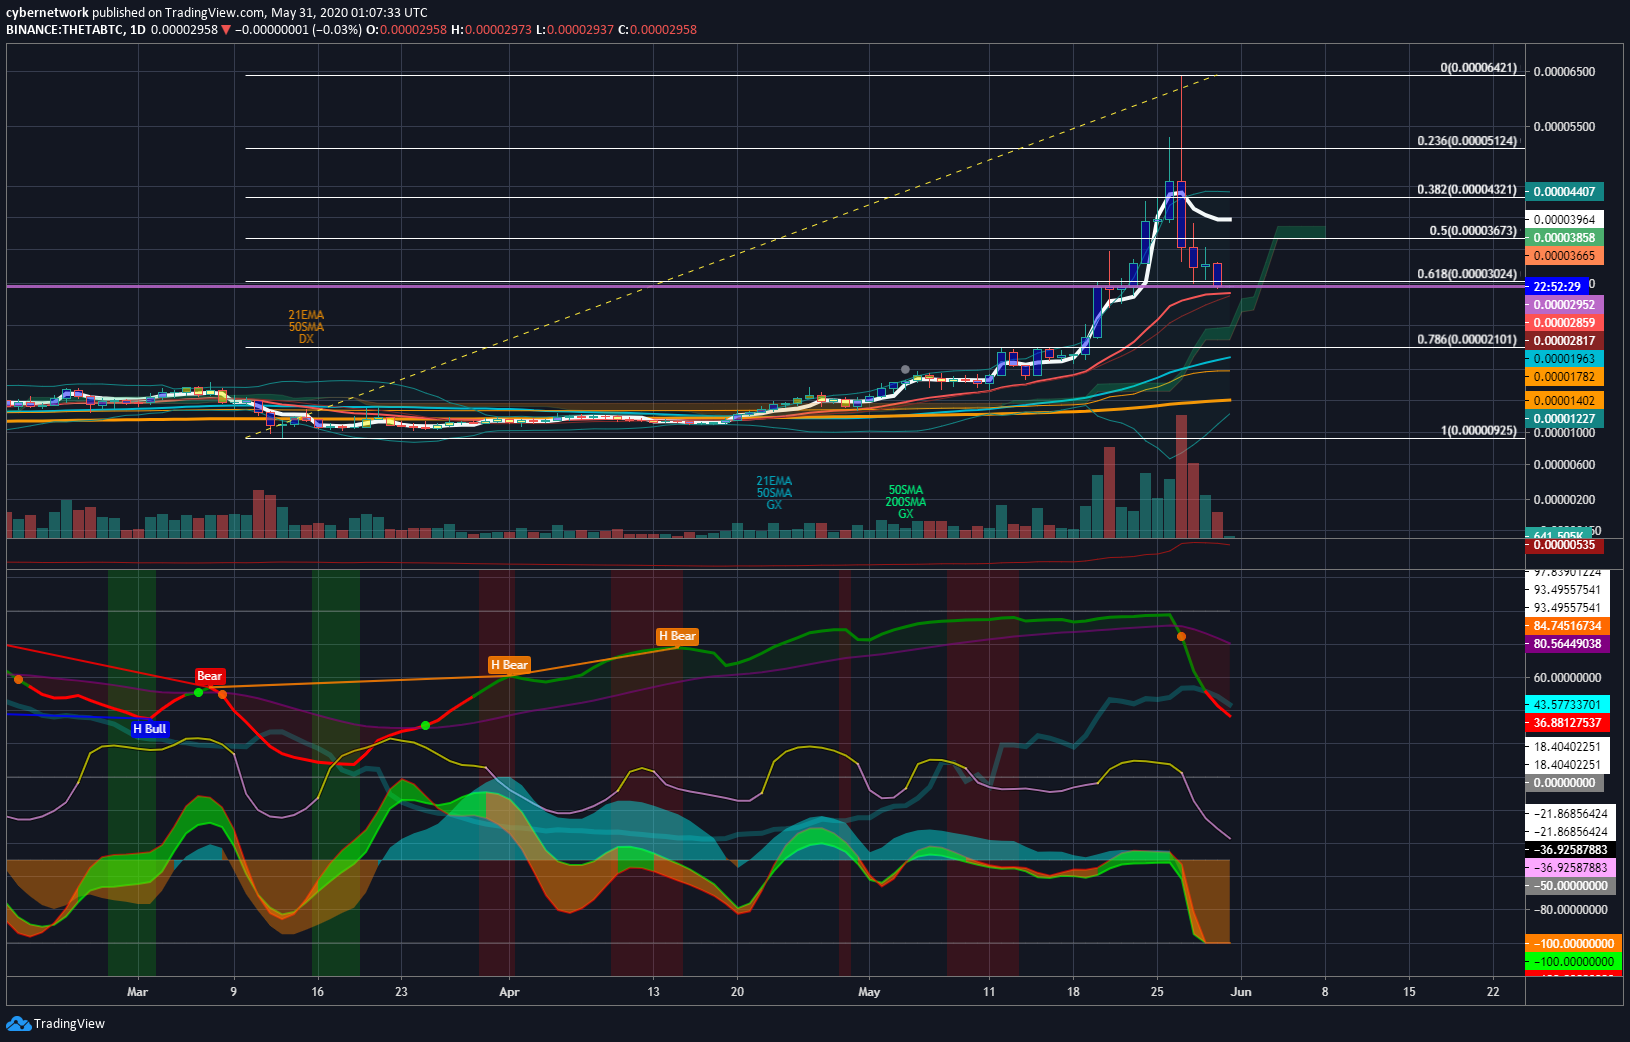Open the cybernetwork author name
Image resolution: width=1630 pixels, height=1042 pixels.
pos(47,13)
